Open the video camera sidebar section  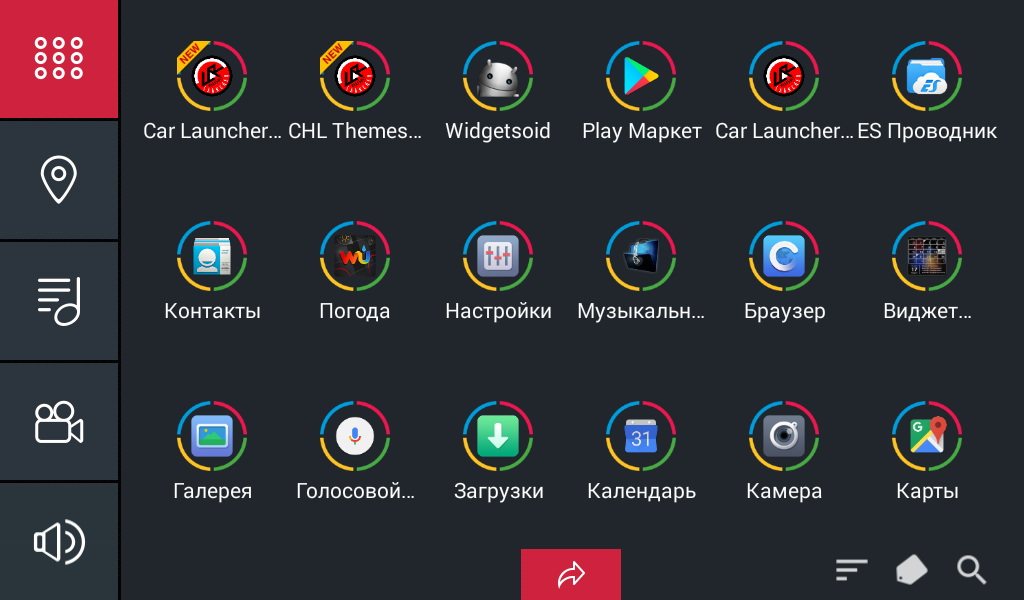[58, 421]
